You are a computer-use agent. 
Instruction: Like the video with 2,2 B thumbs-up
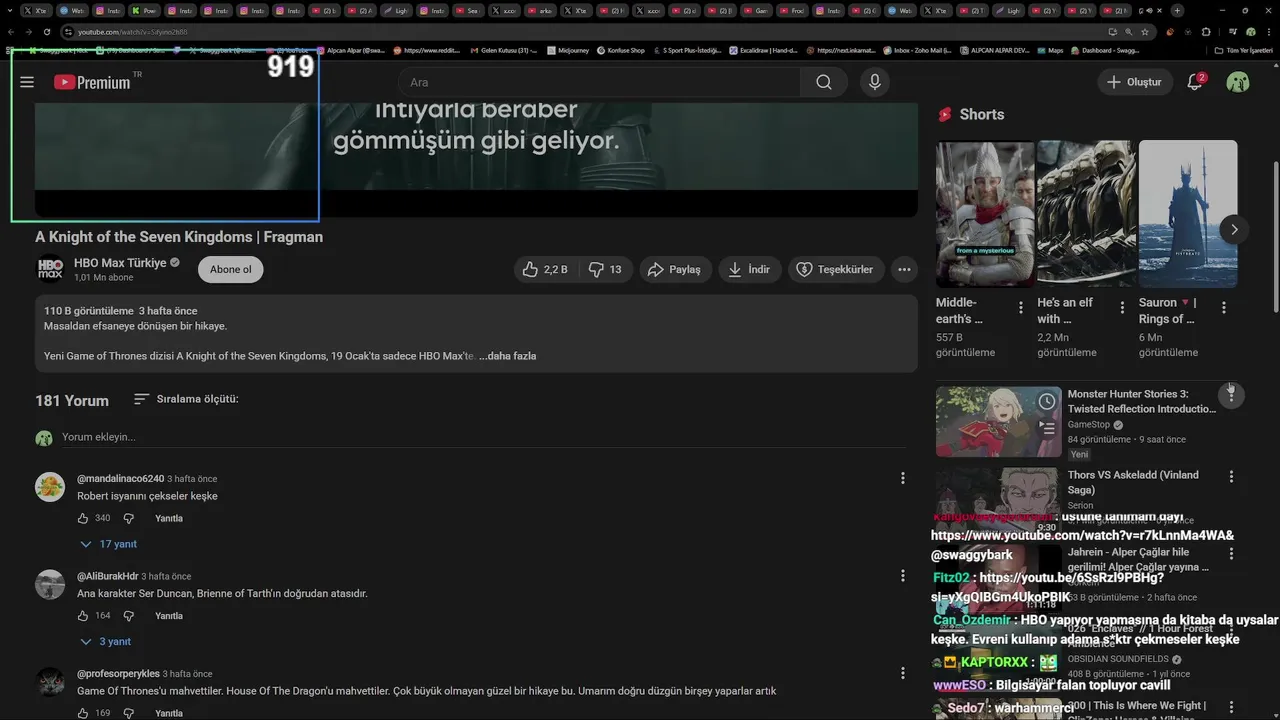[x=546, y=269]
